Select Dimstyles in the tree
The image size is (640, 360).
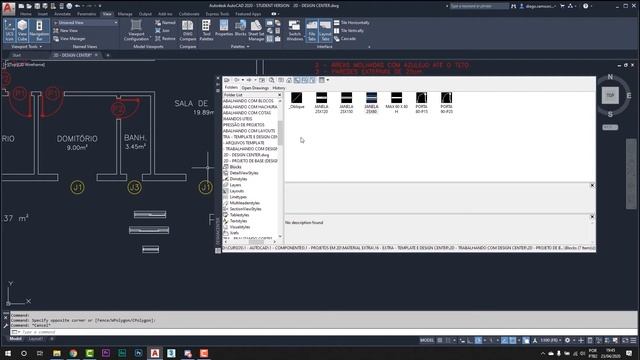pyautogui.click(x=238, y=179)
